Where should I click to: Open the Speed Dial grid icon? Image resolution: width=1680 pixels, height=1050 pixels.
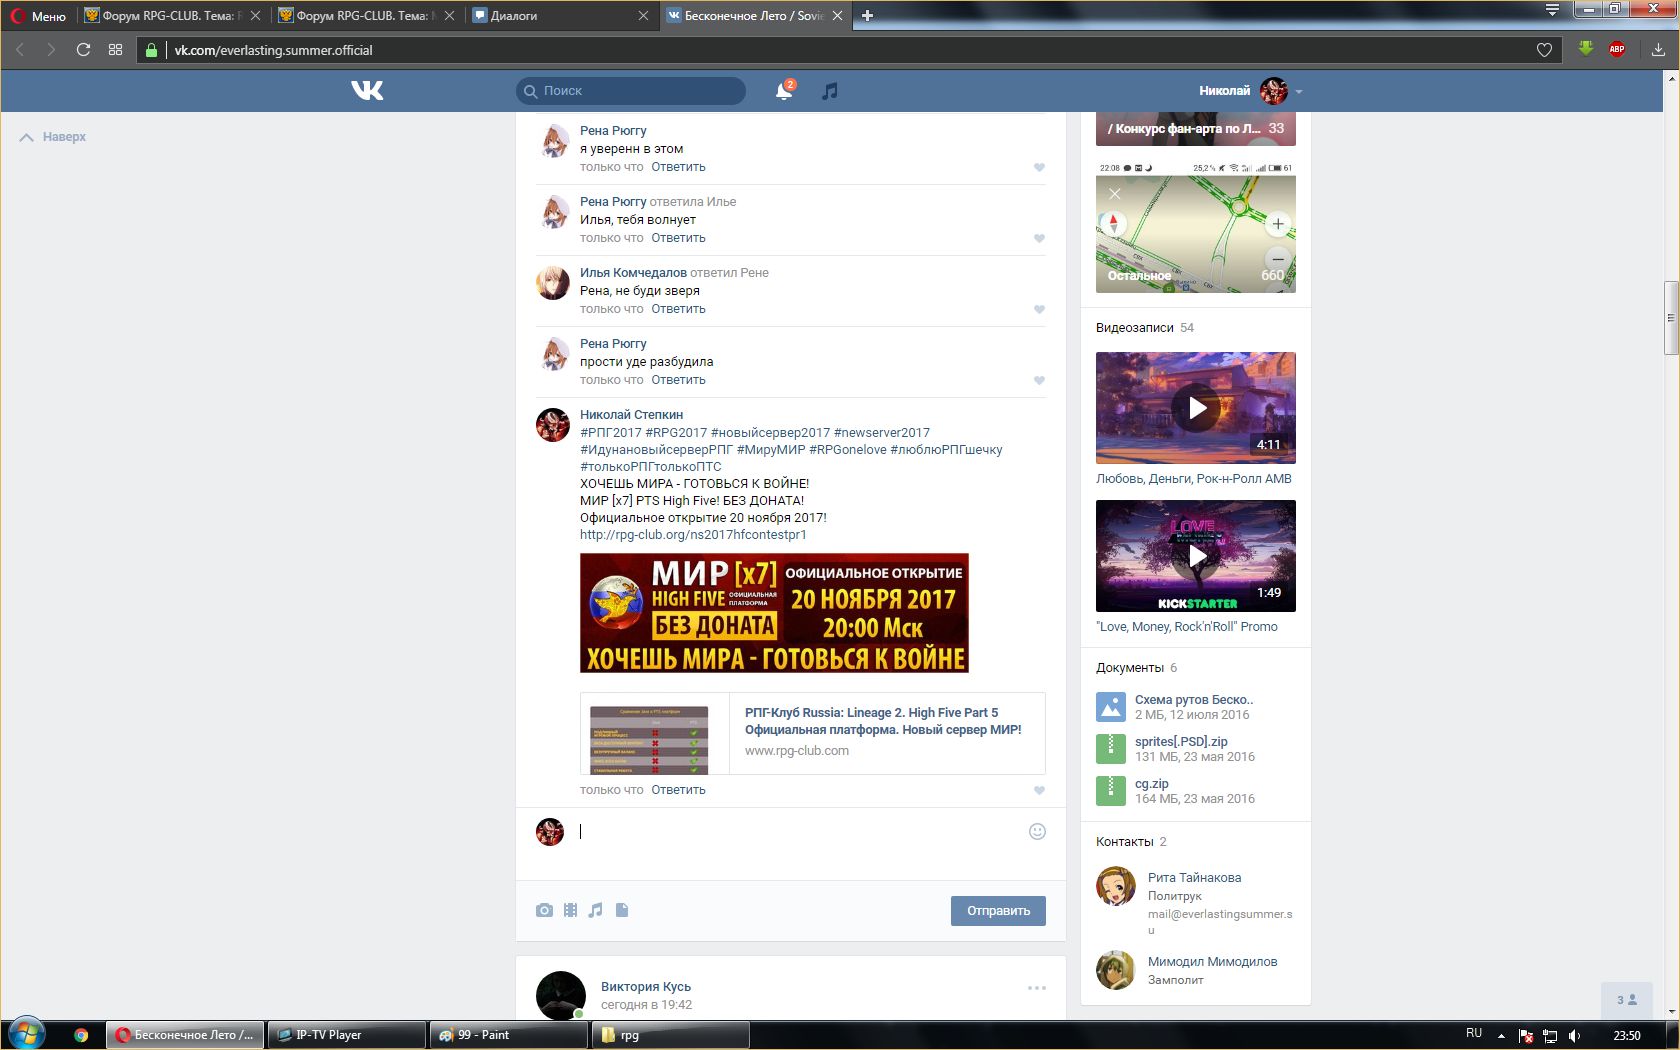(115, 50)
